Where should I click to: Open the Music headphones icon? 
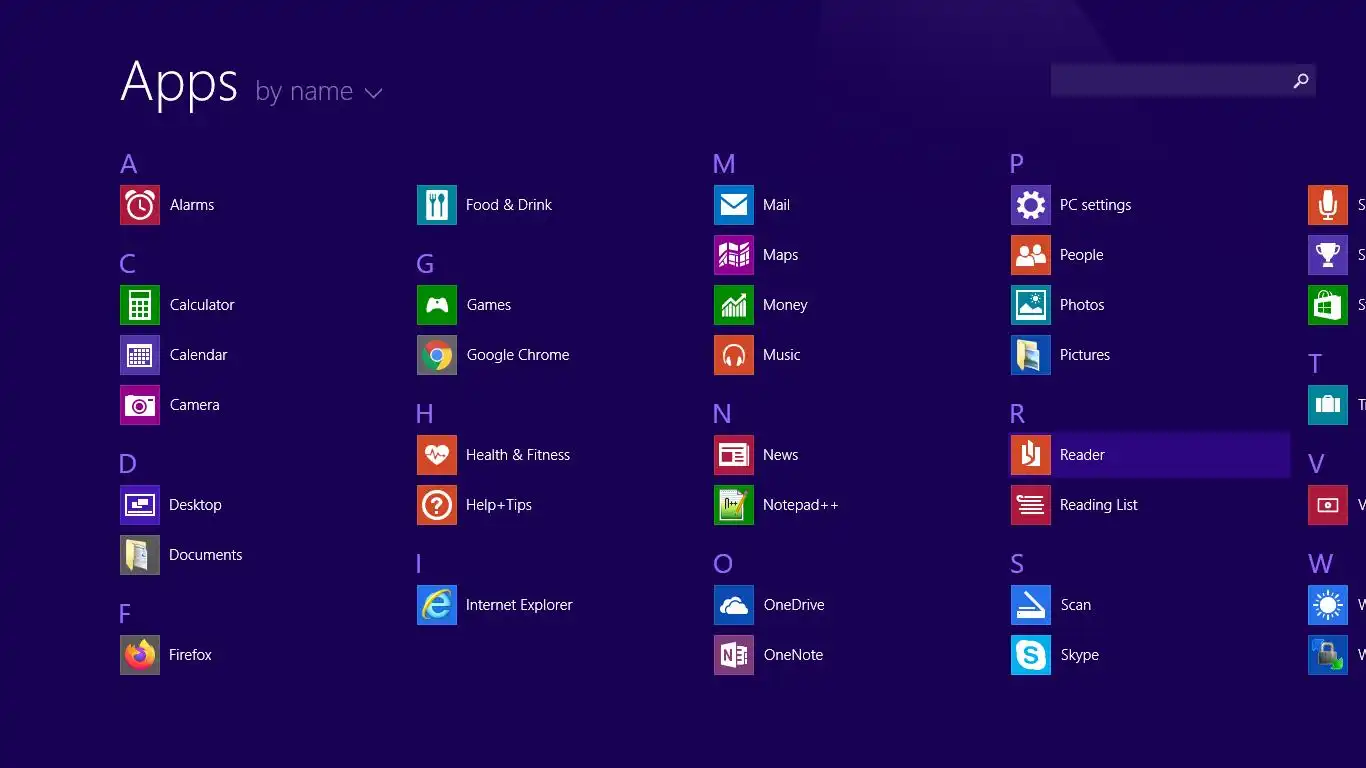734,355
